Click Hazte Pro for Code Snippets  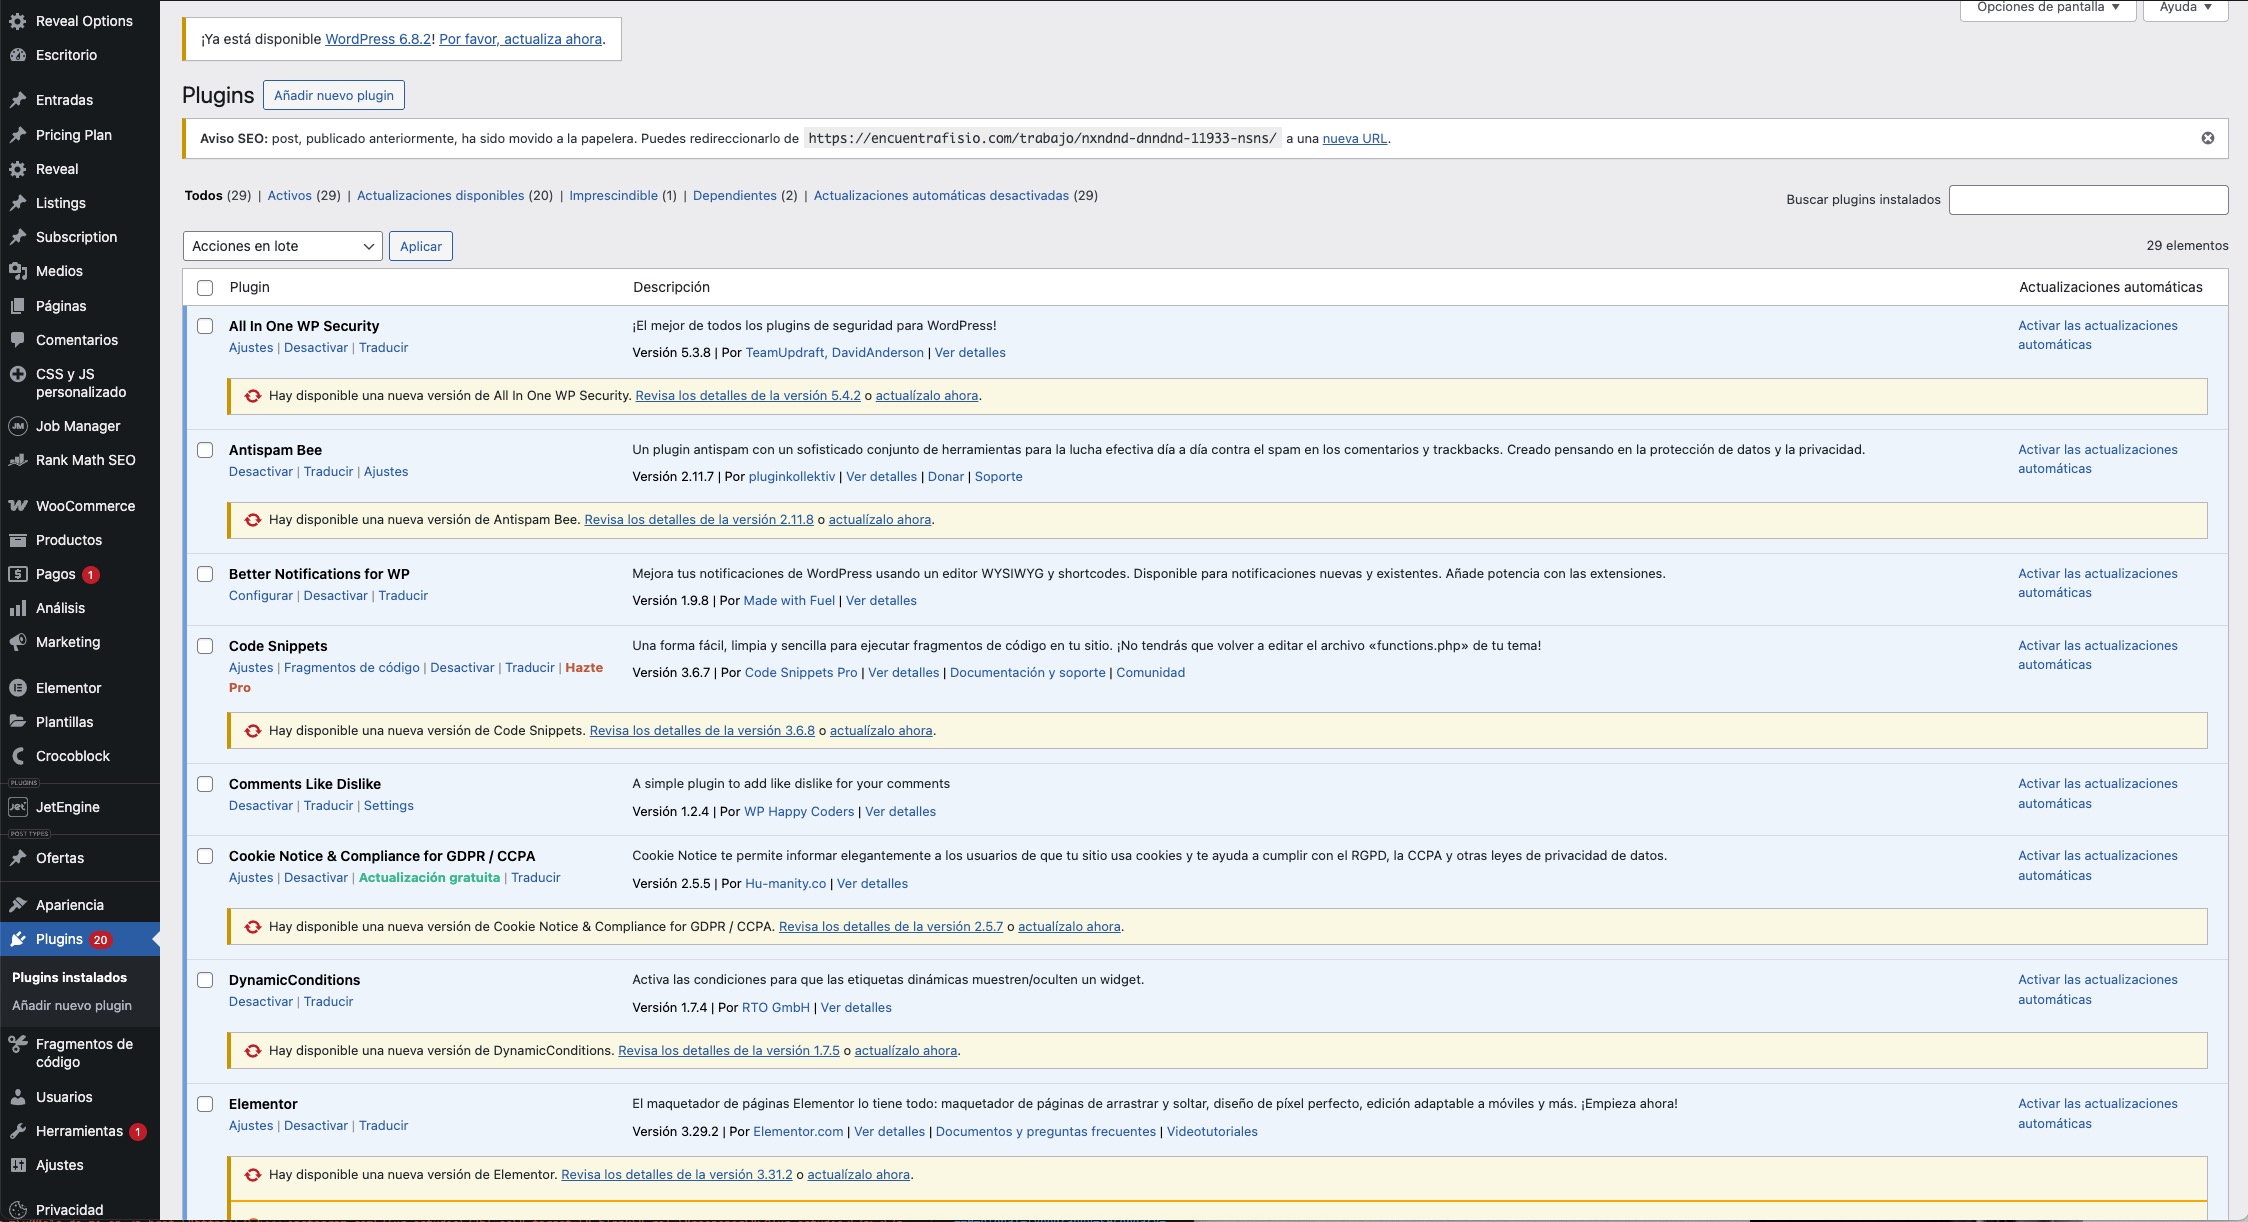pos(584,668)
